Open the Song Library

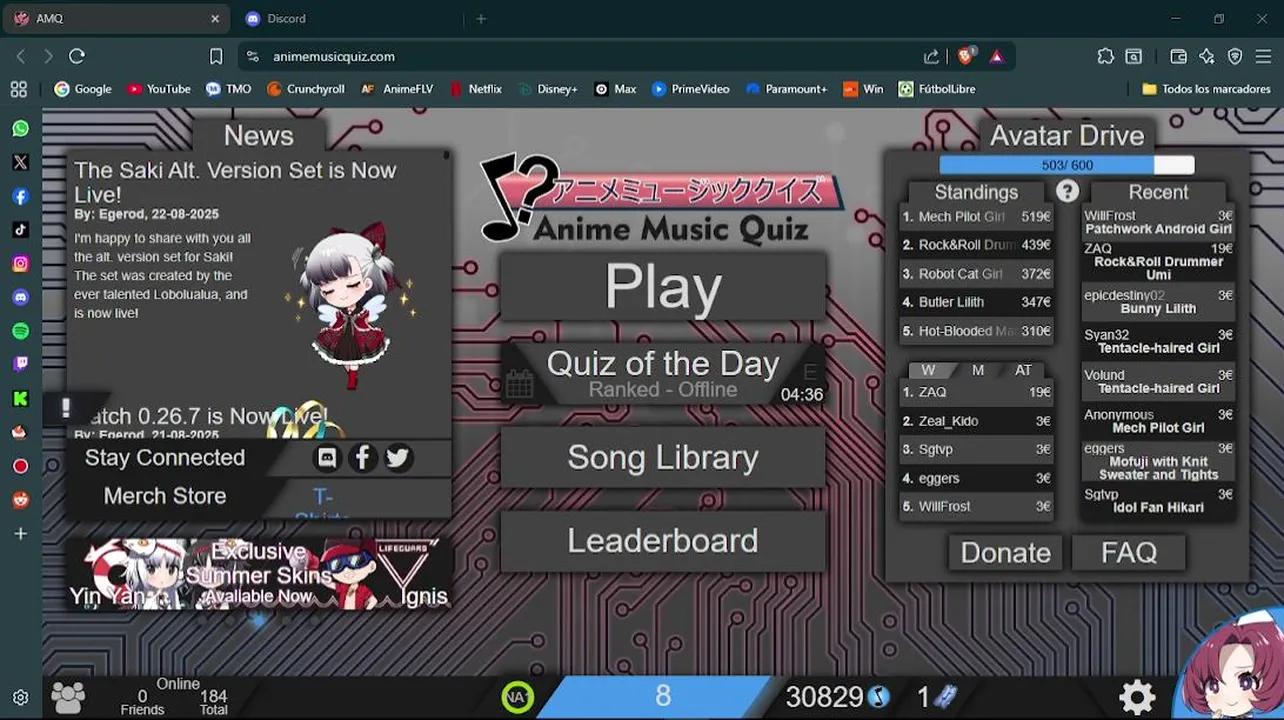663,457
